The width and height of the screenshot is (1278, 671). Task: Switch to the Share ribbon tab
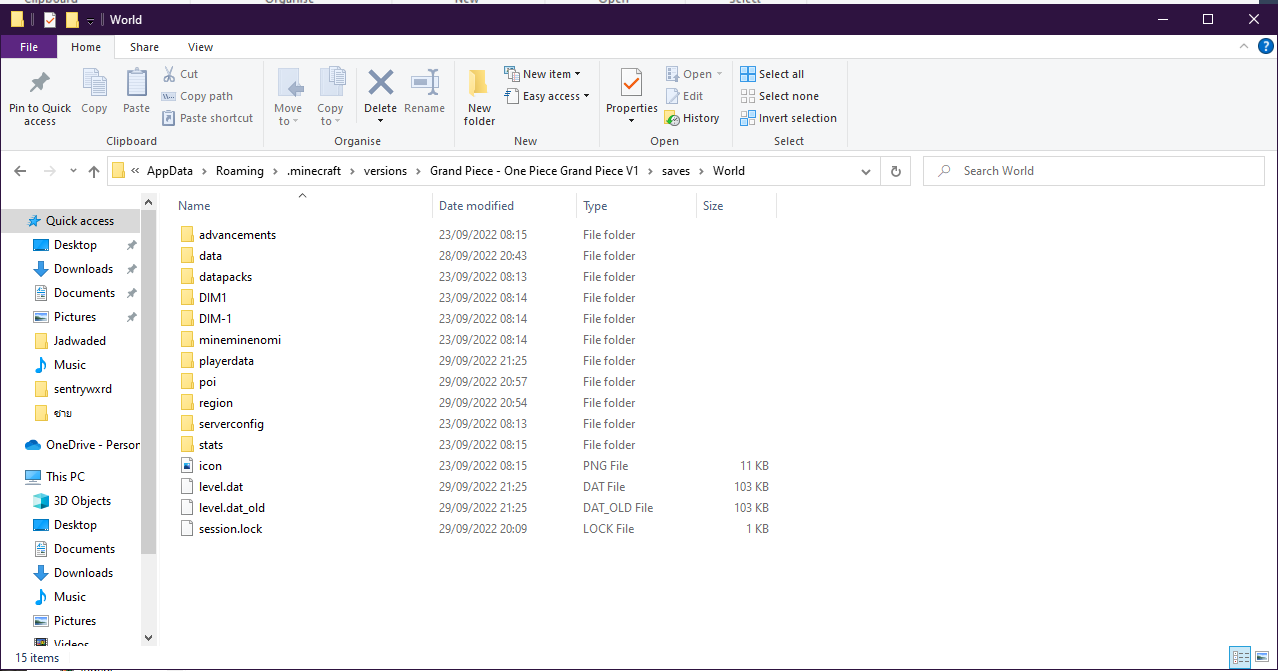144,47
